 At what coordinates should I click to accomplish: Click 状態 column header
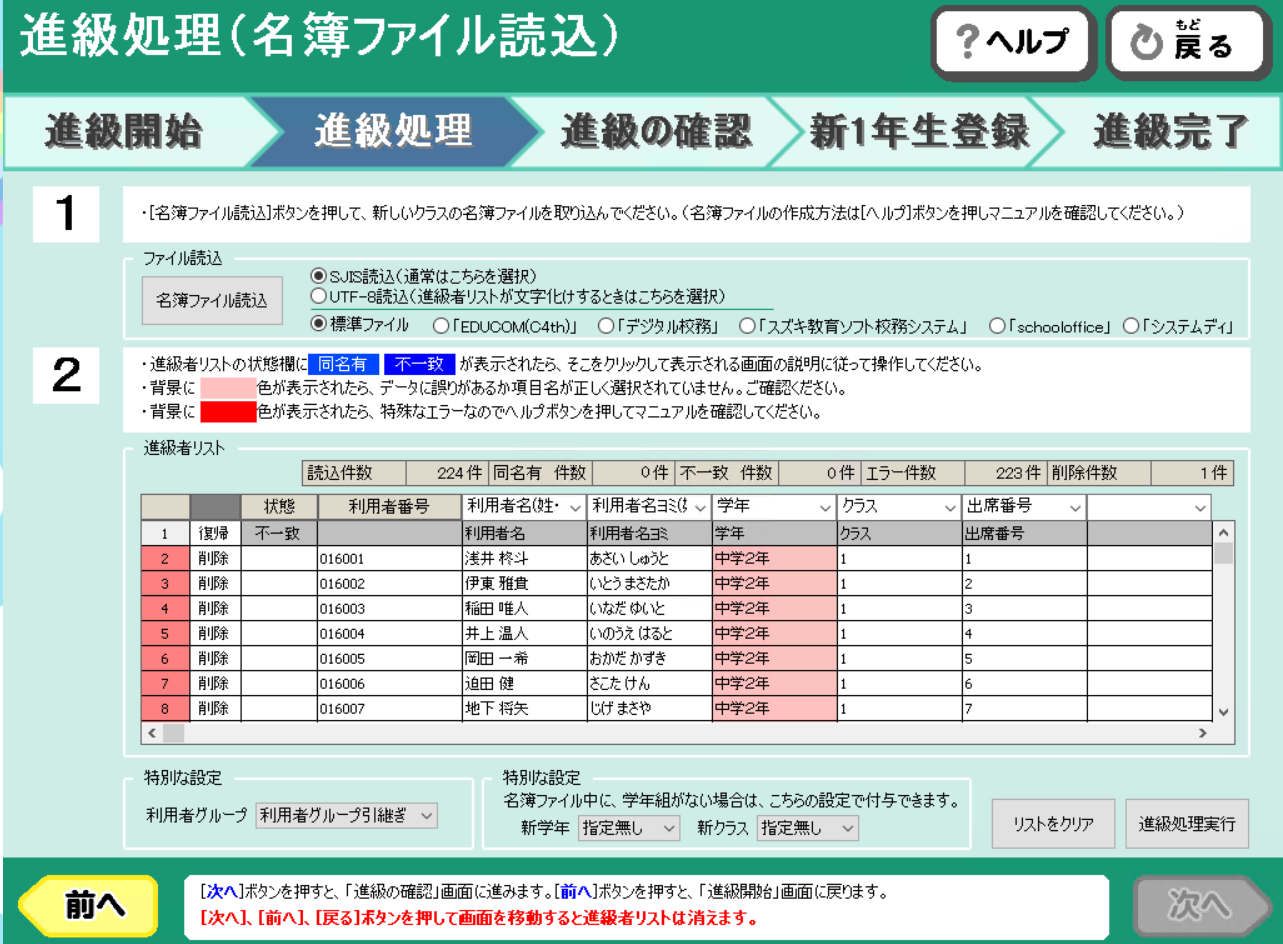(279, 507)
